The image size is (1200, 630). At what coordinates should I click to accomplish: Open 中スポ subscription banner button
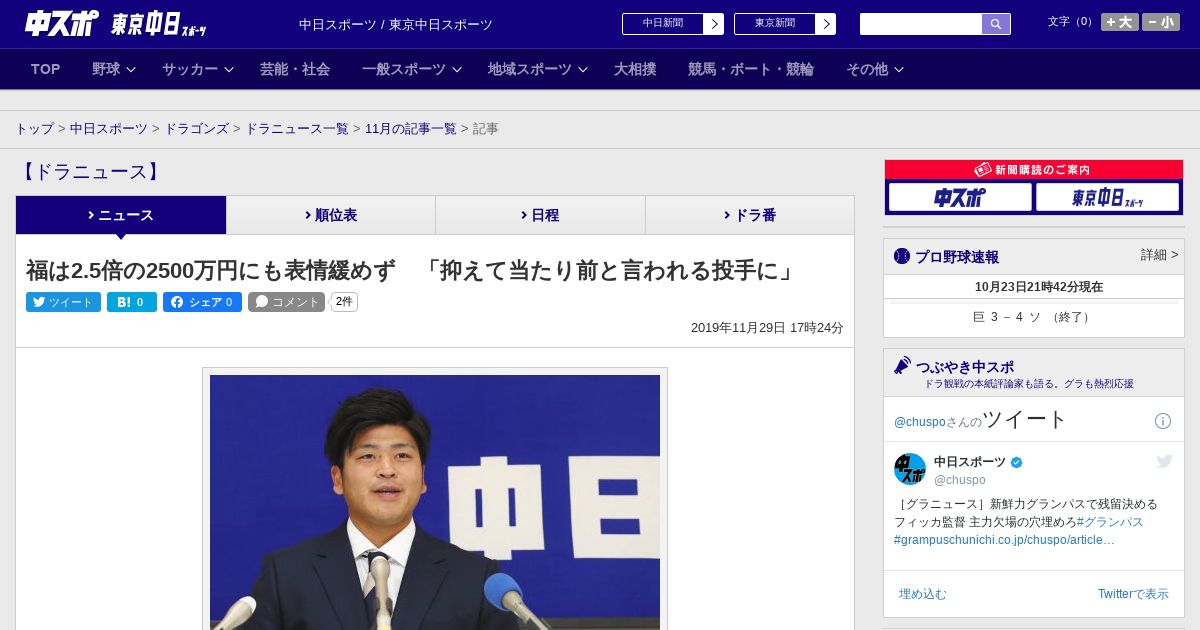960,198
